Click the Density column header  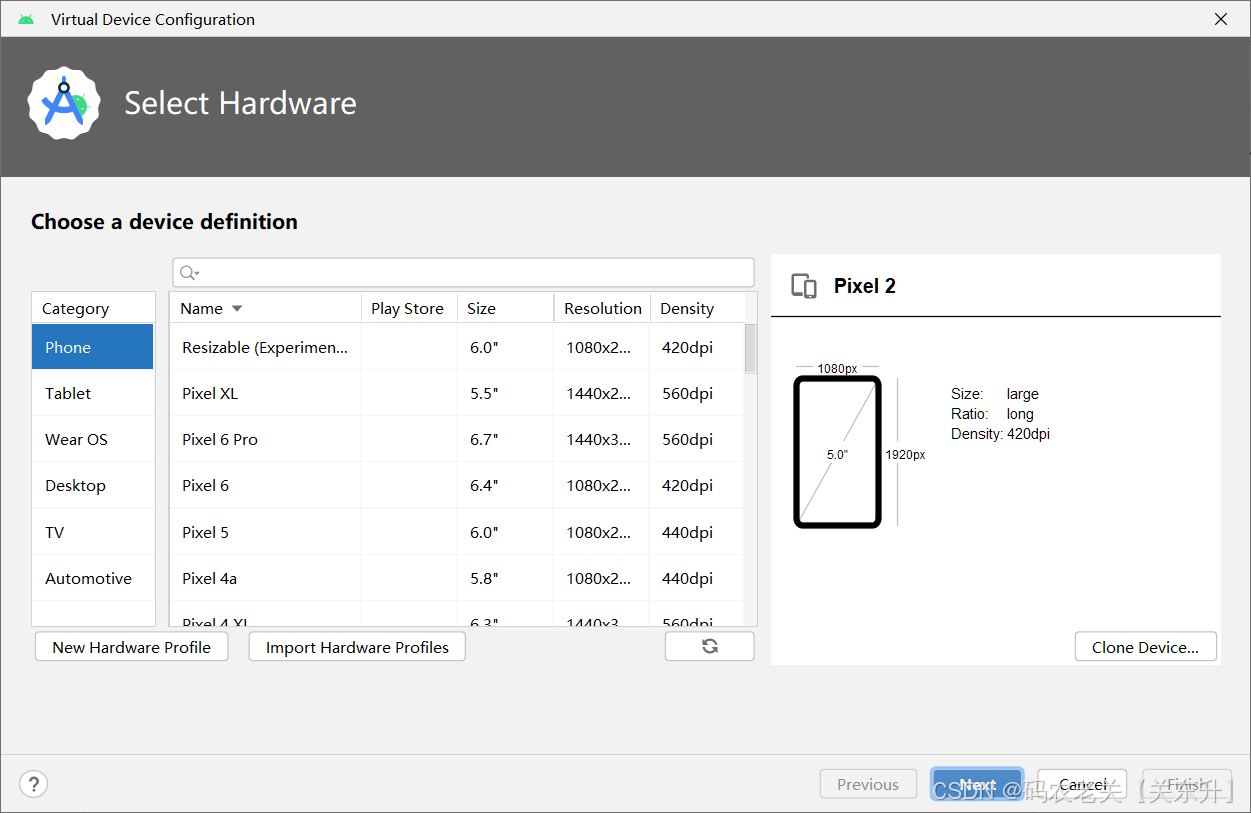pos(698,308)
